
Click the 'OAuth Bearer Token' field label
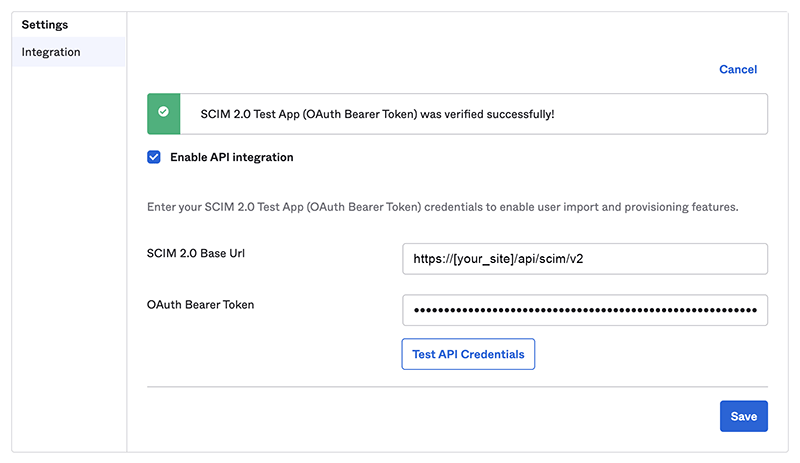click(200, 304)
